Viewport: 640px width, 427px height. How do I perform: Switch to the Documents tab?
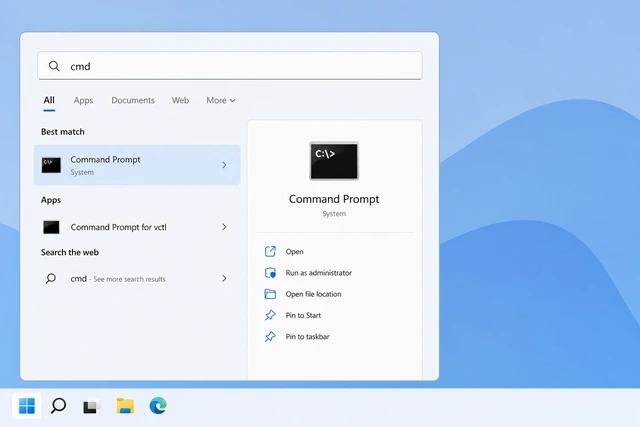[x=133, y=100]
